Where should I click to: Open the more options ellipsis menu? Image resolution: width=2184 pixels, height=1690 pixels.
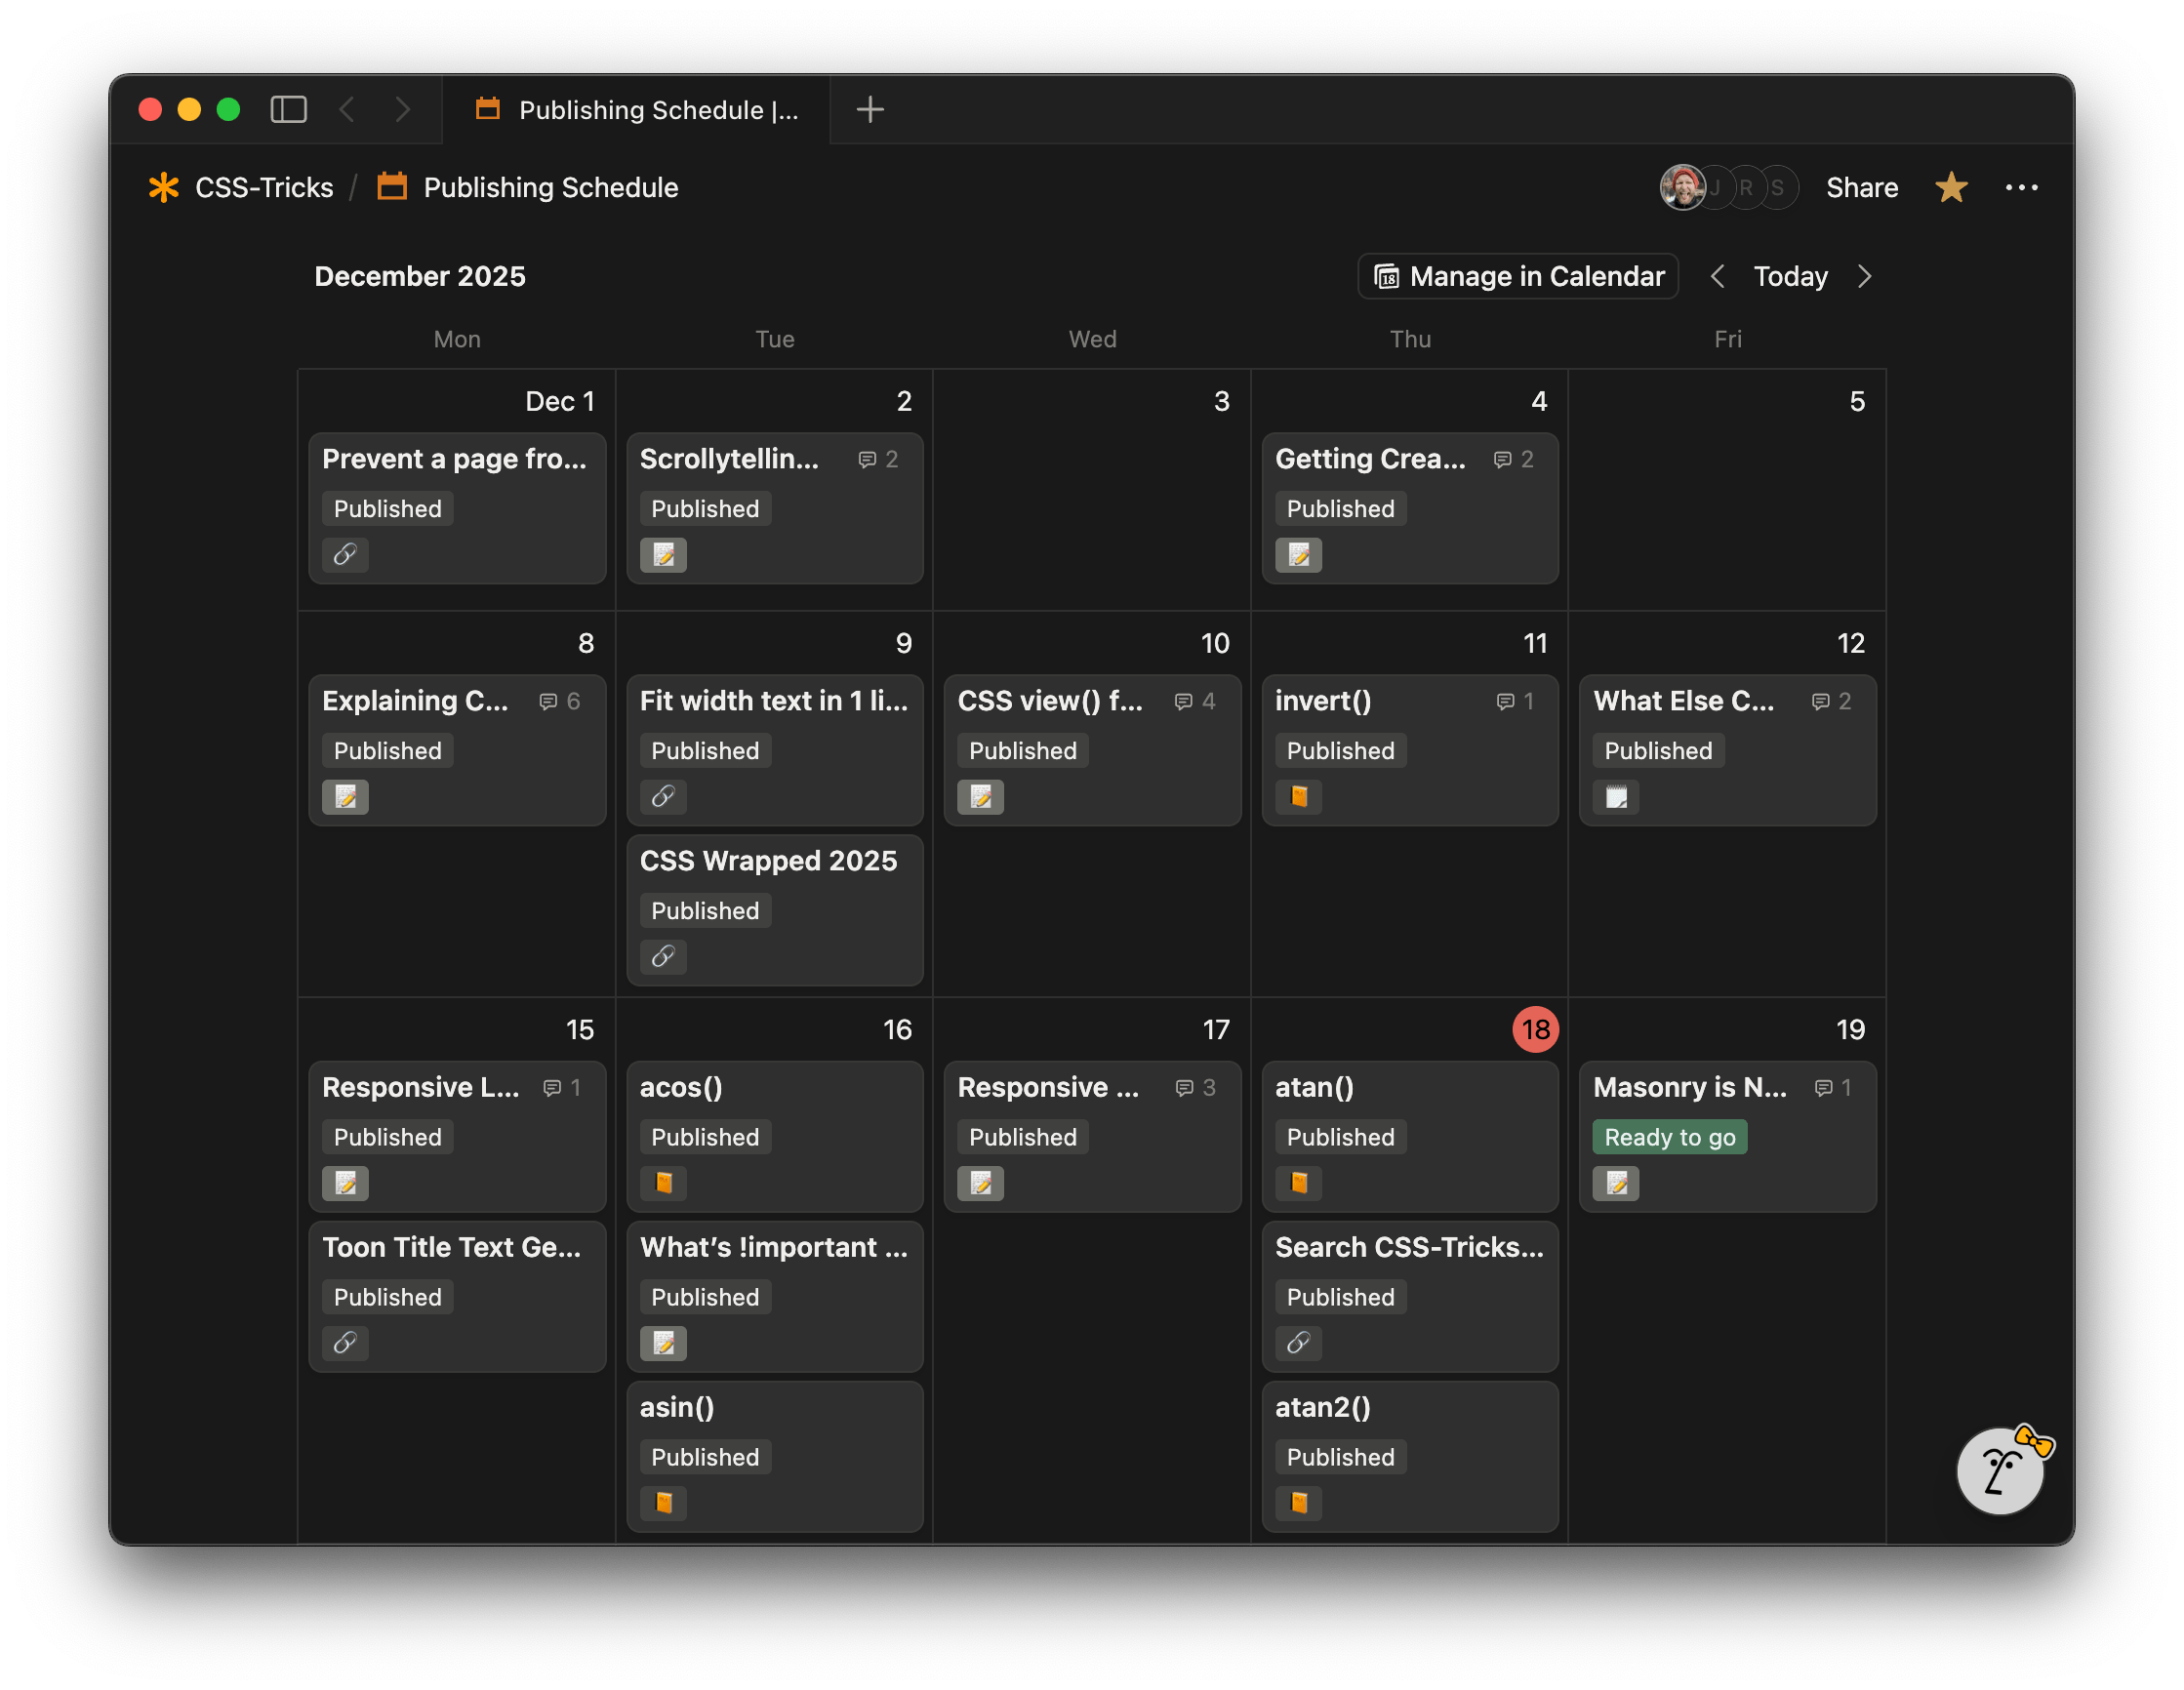pos(2022,187)
